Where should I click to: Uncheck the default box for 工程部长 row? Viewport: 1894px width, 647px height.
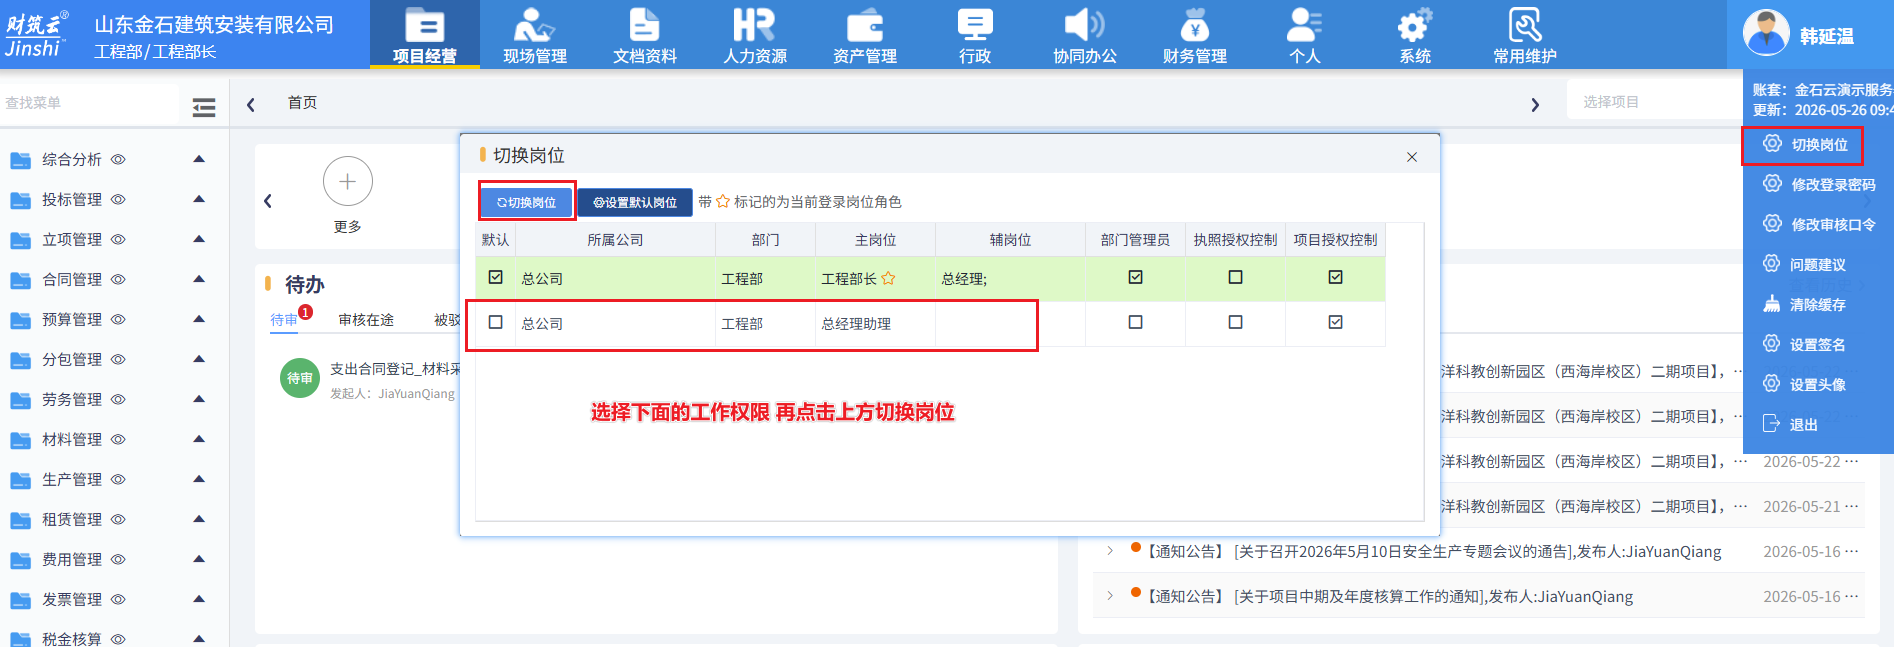(x=495, y=277)
